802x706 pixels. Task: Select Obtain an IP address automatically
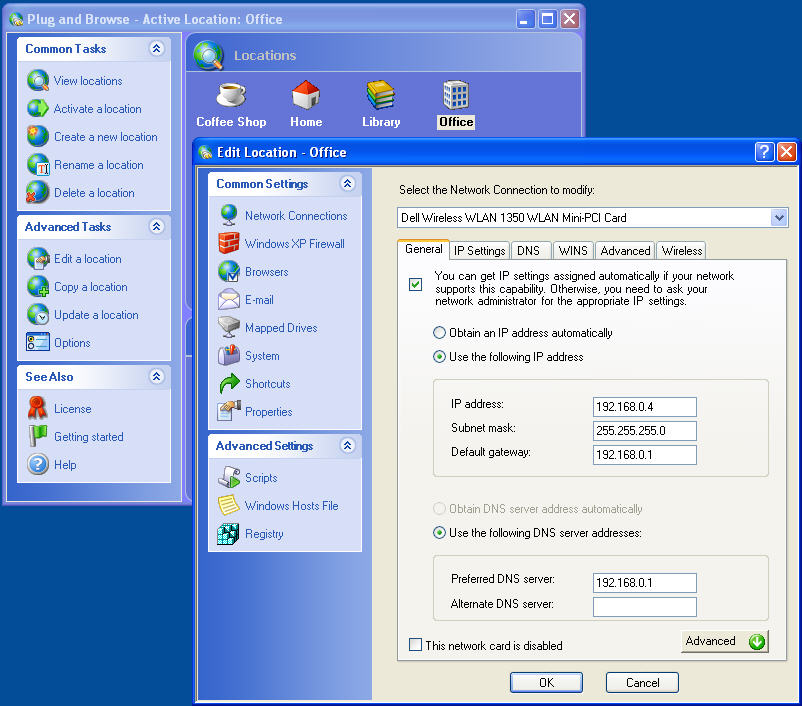coord(439,333)
